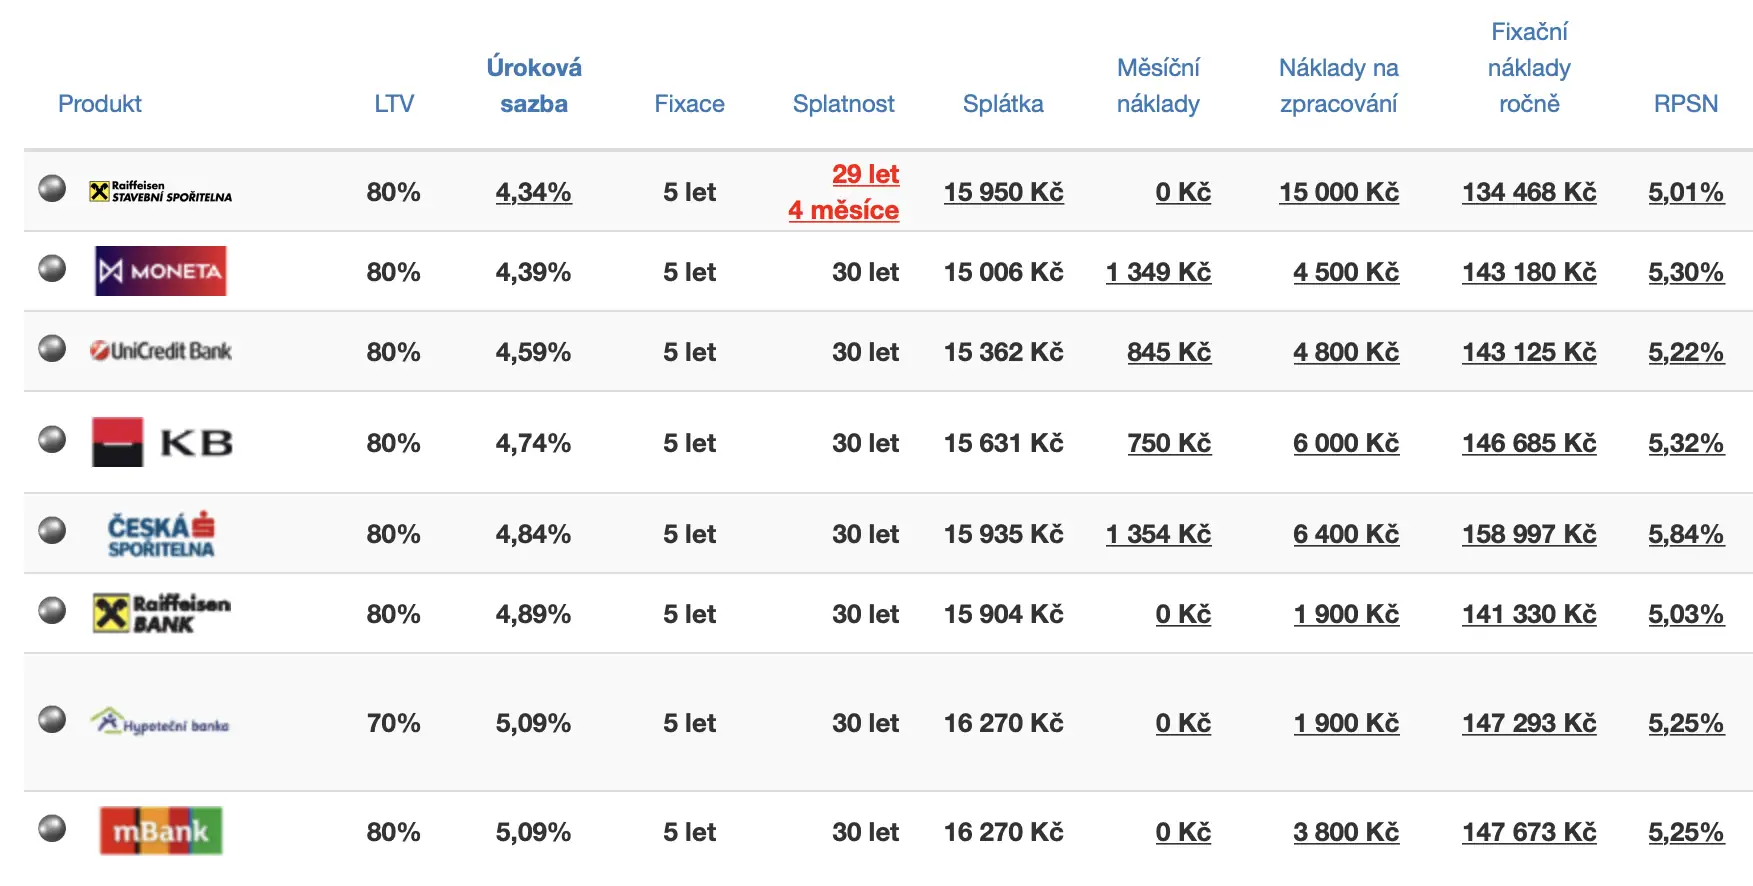Image resolution: width=1753 pixels, height=886 pixels.
Task: Open the 4,34% interest rate link
Action: (x=533, y=192)
